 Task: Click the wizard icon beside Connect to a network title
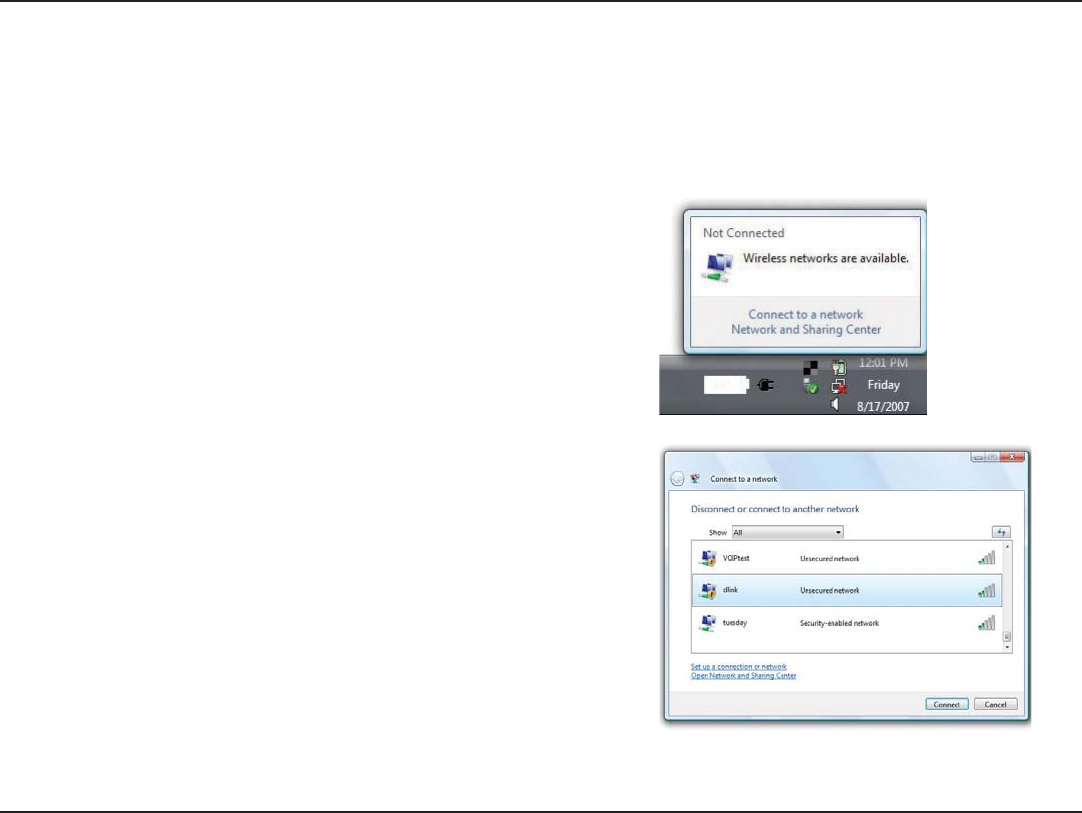click(x=695, y=478)
